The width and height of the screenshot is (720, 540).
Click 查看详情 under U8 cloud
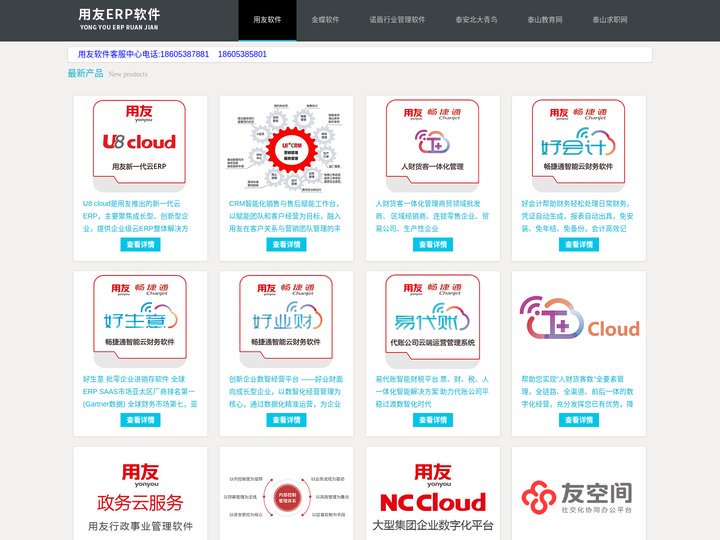pyautogui.click(x=140, y=244)
